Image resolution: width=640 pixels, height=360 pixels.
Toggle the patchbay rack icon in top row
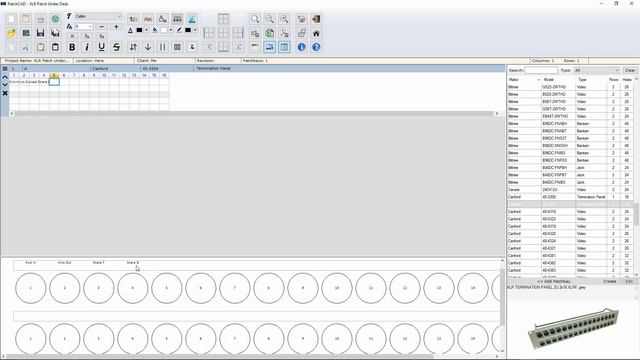click(177, 19)
